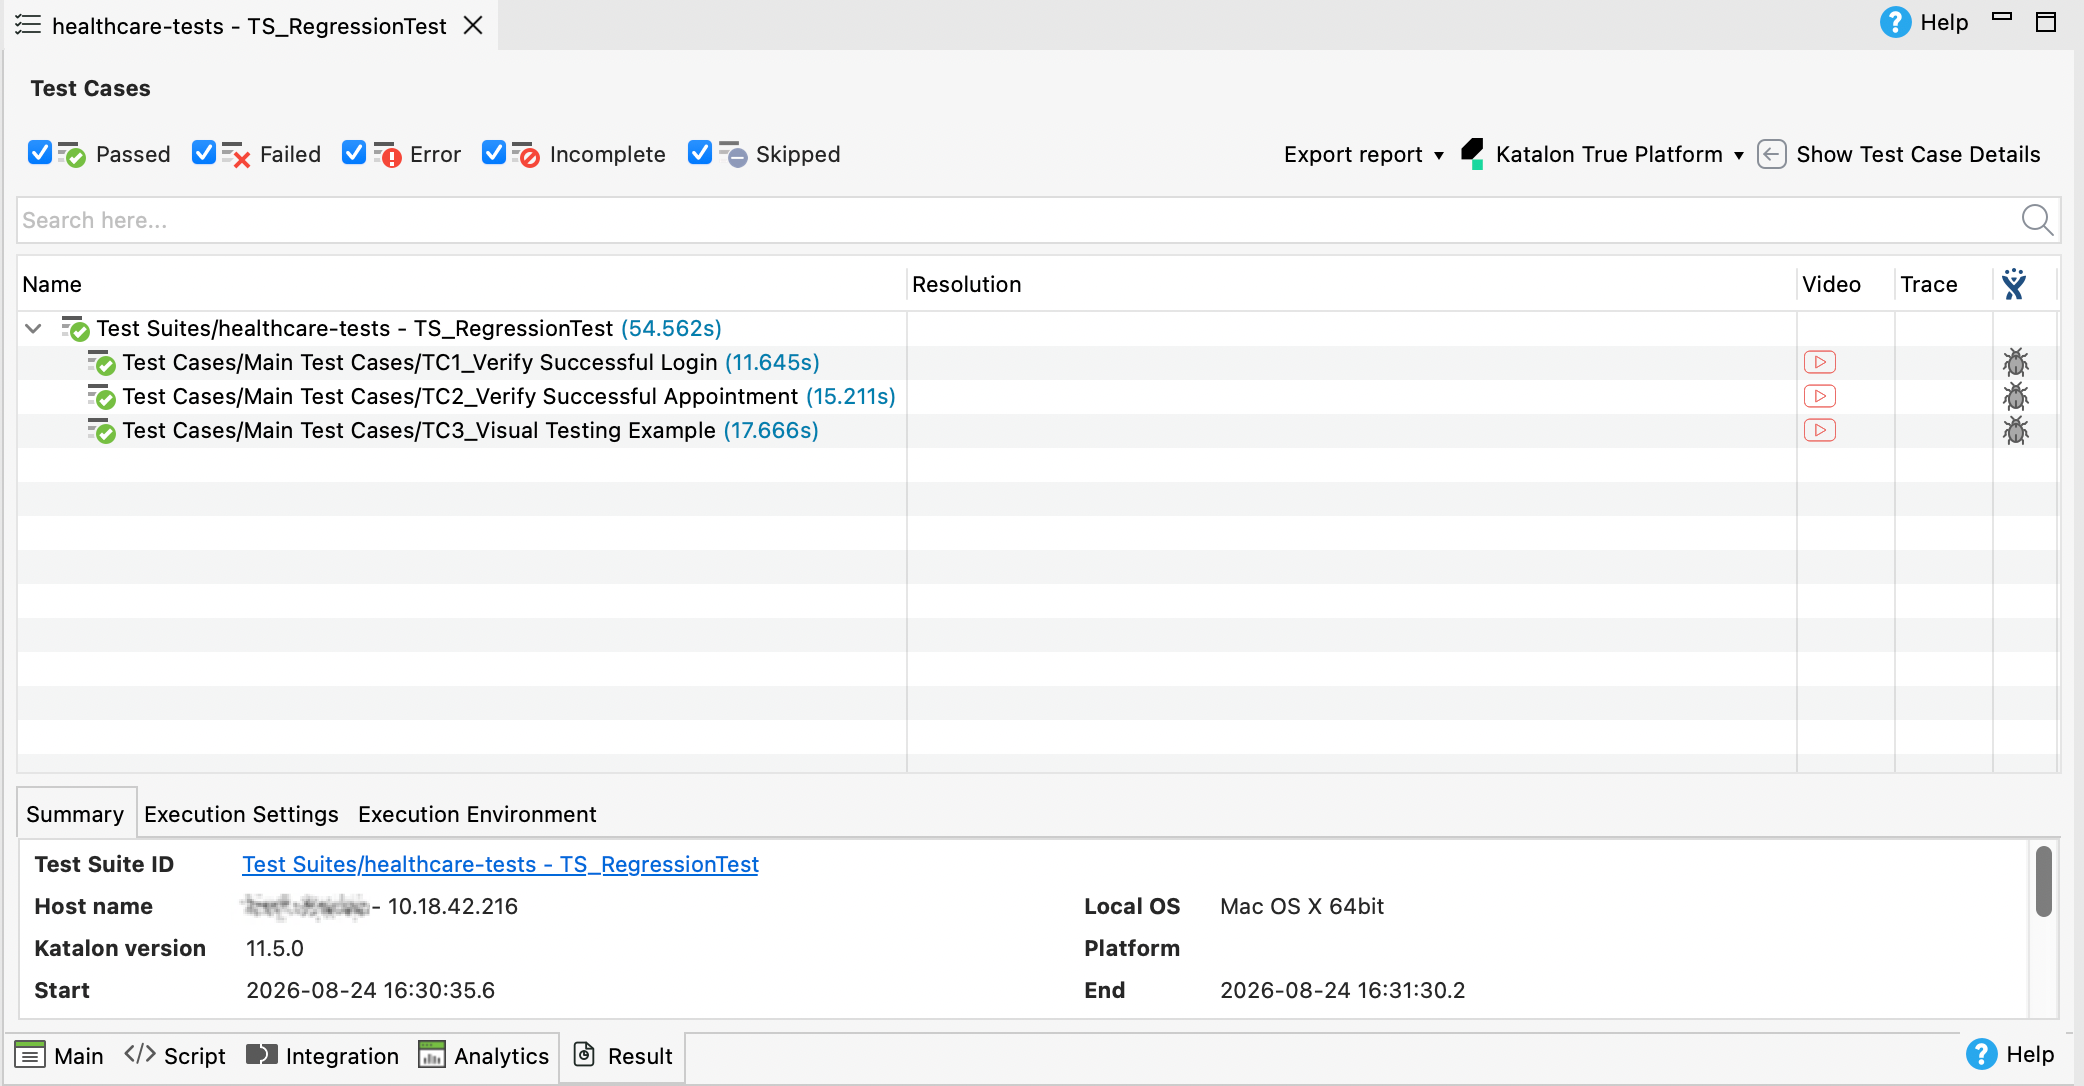Click the host IP 10.18.42.216
This screenshot has height=1086, width=2084.
[x=453, y=906]
